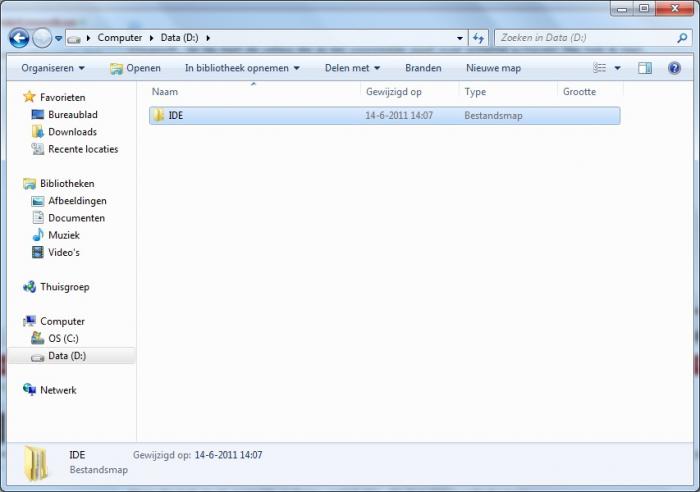Click the drive icon in address bar
This screenshot has width=700, height=492.
coord(74,39)
